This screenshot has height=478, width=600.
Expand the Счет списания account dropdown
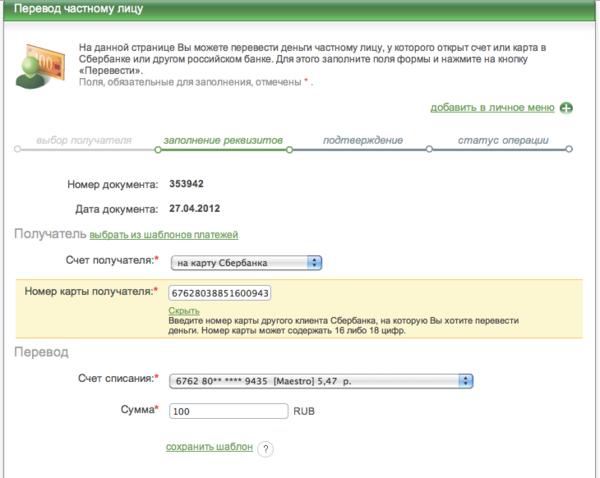click(x=321, y=380)
